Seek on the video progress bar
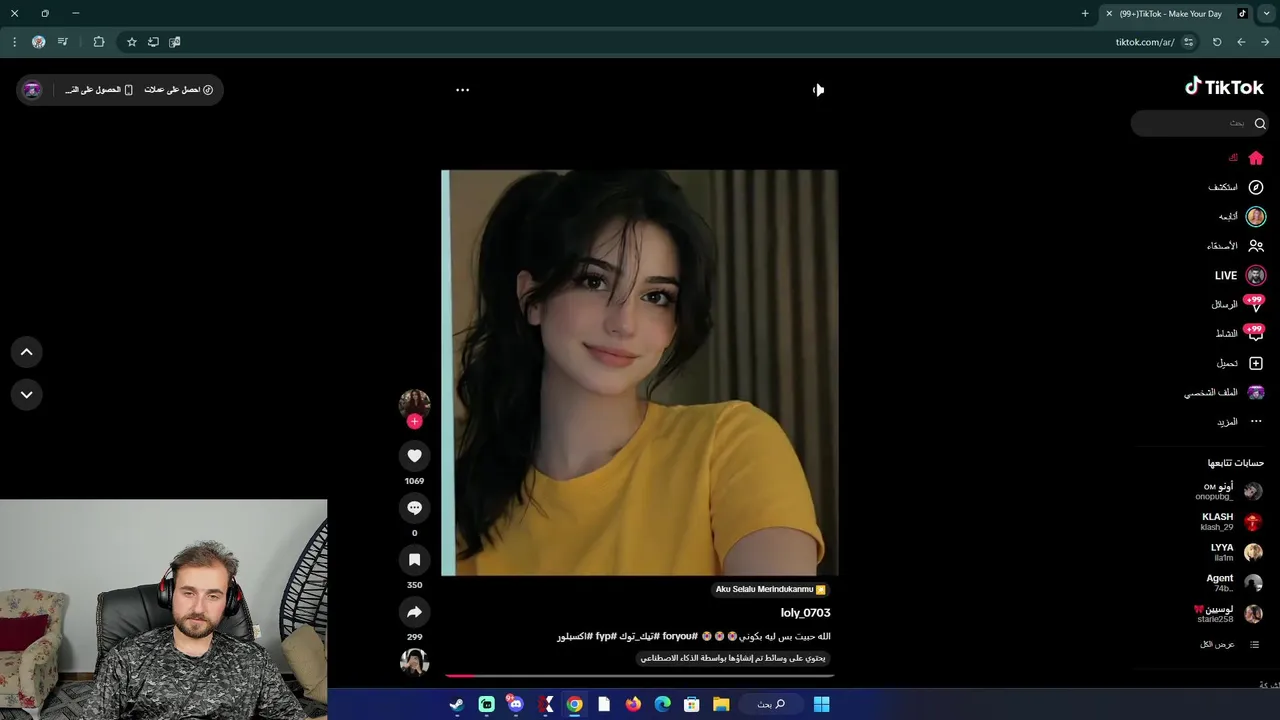Viewport: 1280px width, 720px height. pos(639,676)
